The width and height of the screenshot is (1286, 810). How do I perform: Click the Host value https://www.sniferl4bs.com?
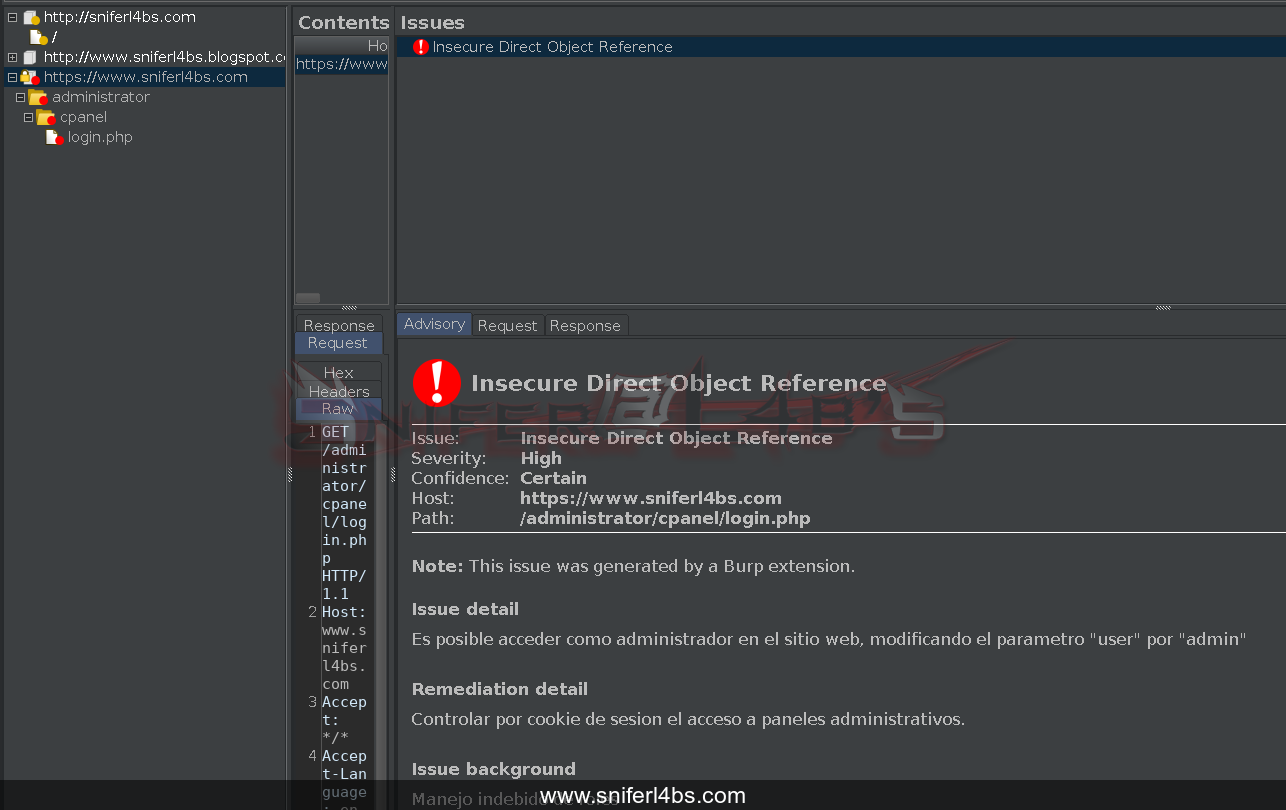click(651, 498)
